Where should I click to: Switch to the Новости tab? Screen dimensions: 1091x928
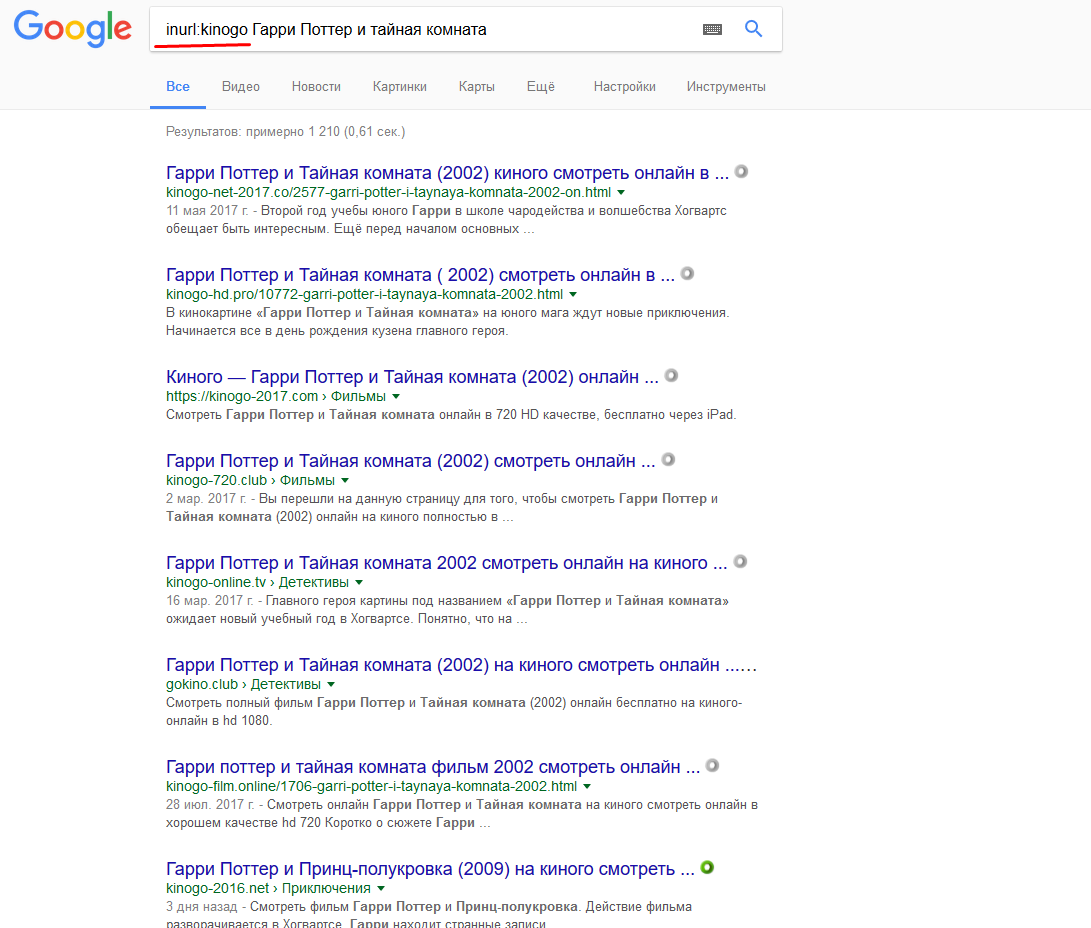(x=316, y=87)
